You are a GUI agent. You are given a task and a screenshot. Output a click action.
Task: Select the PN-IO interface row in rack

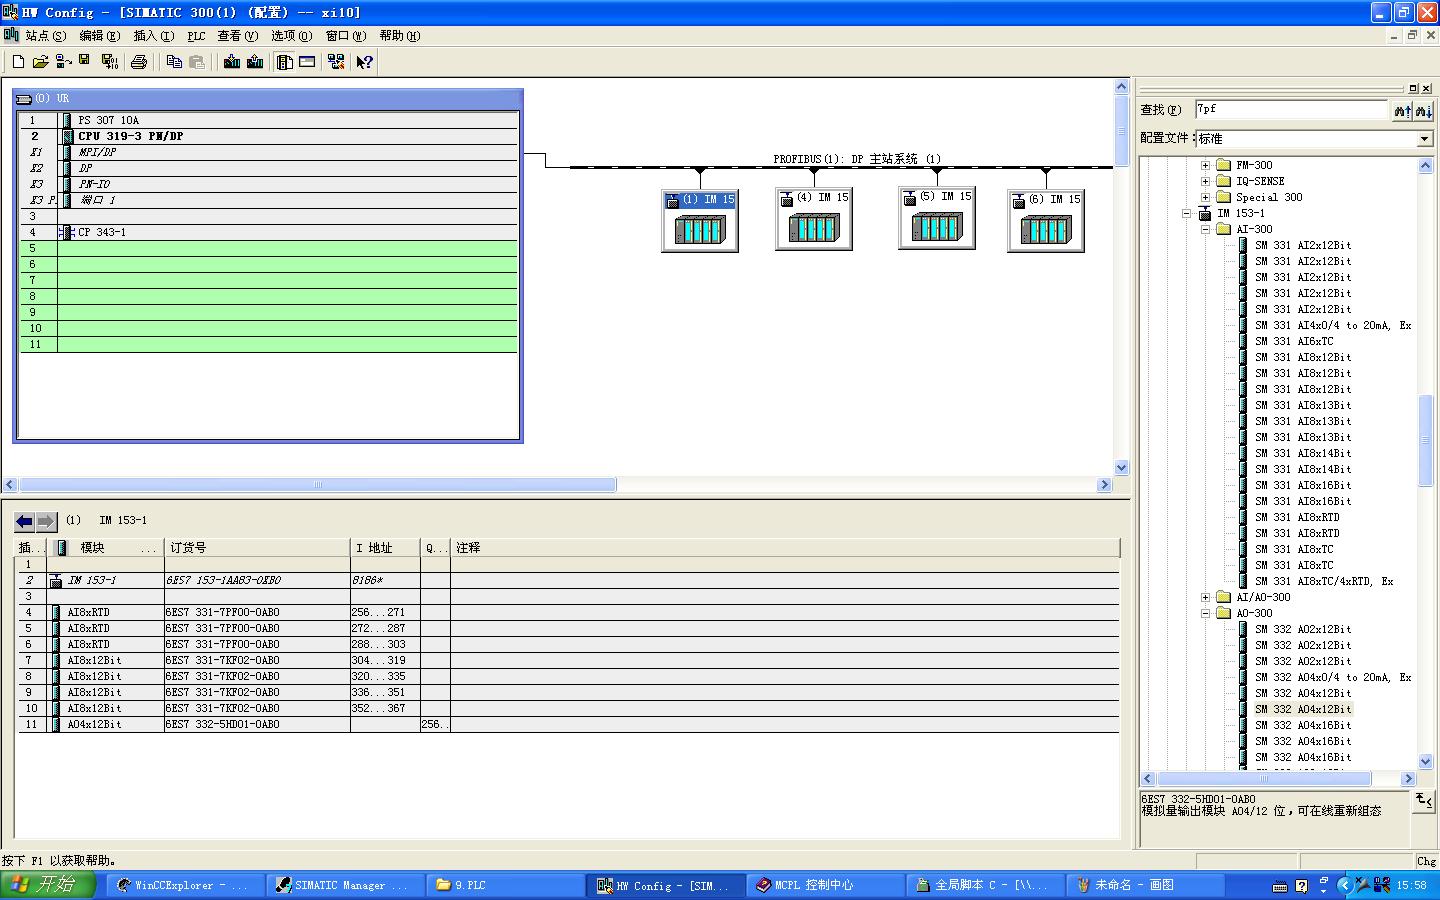coord(94,184)
